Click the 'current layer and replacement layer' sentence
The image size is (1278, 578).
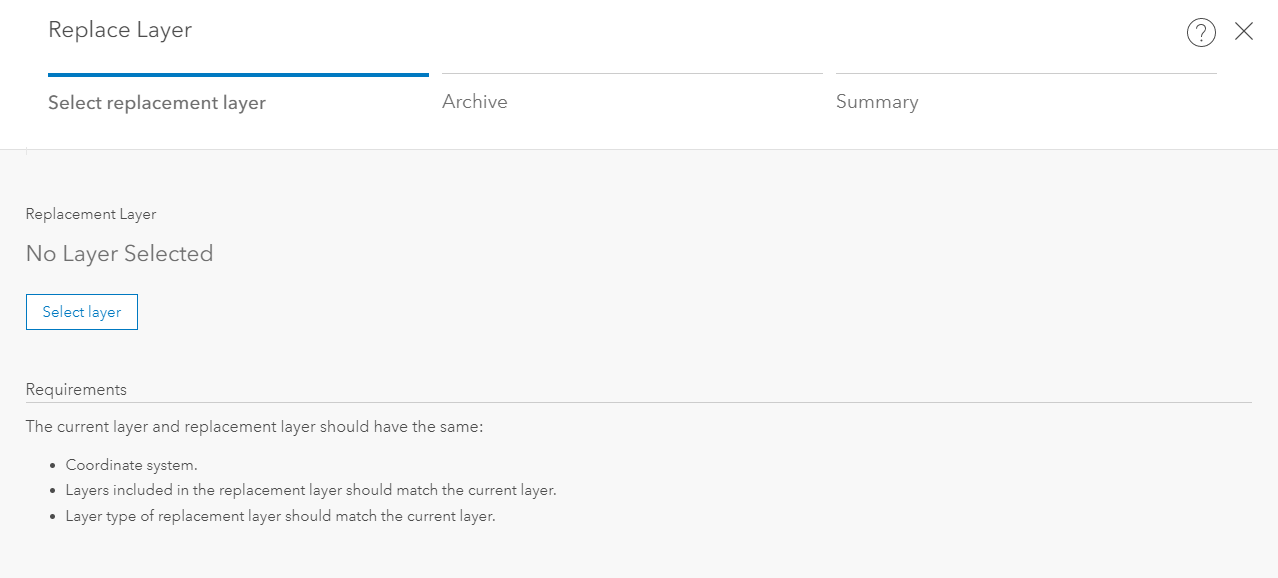point(254,427)
